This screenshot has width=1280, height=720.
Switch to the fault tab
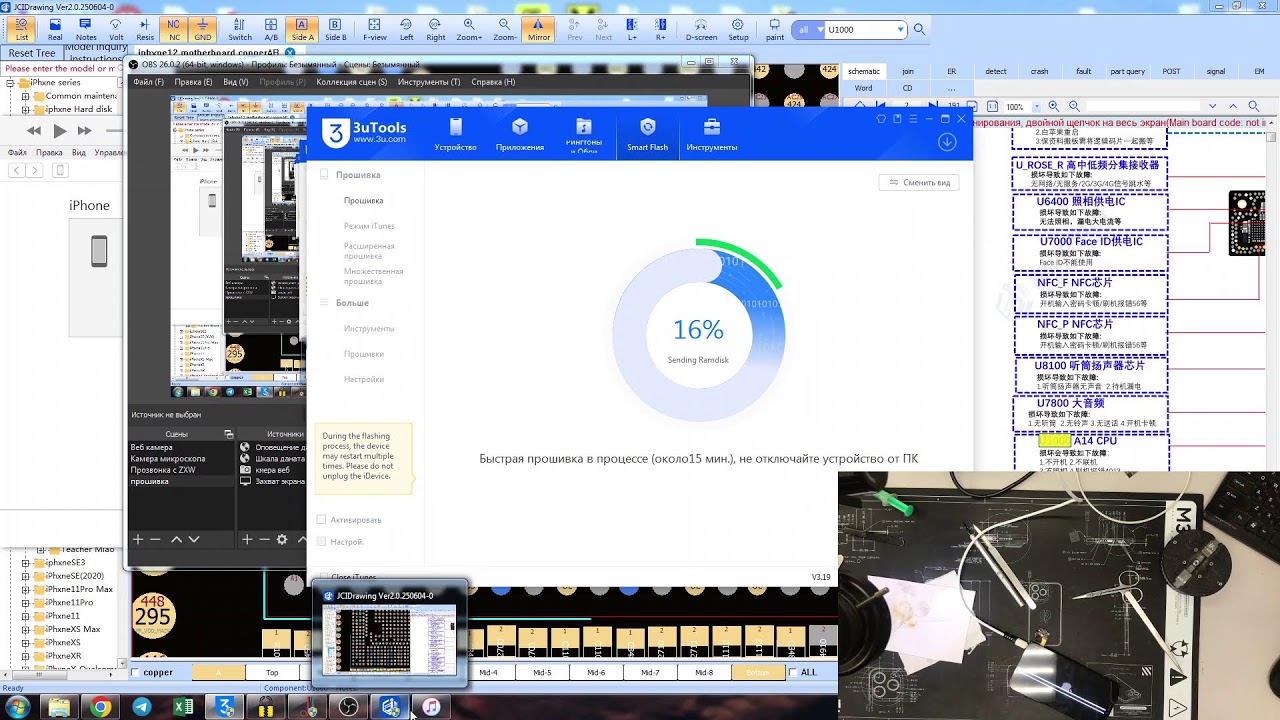coord(1083,72)
